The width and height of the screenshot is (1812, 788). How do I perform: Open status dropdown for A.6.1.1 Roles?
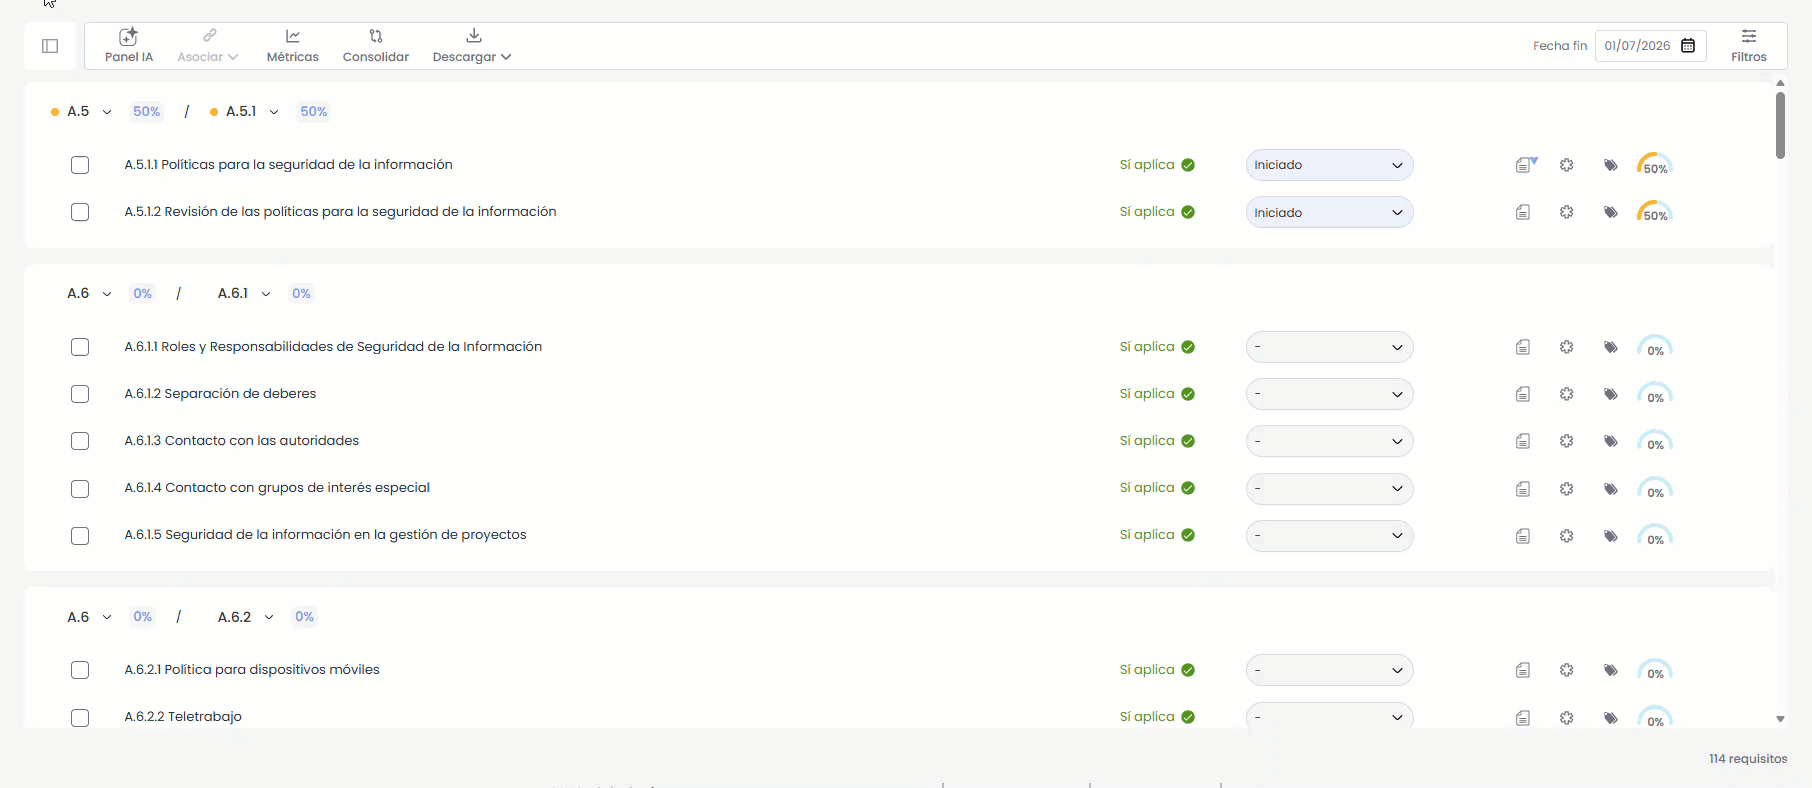point(1328,347)
